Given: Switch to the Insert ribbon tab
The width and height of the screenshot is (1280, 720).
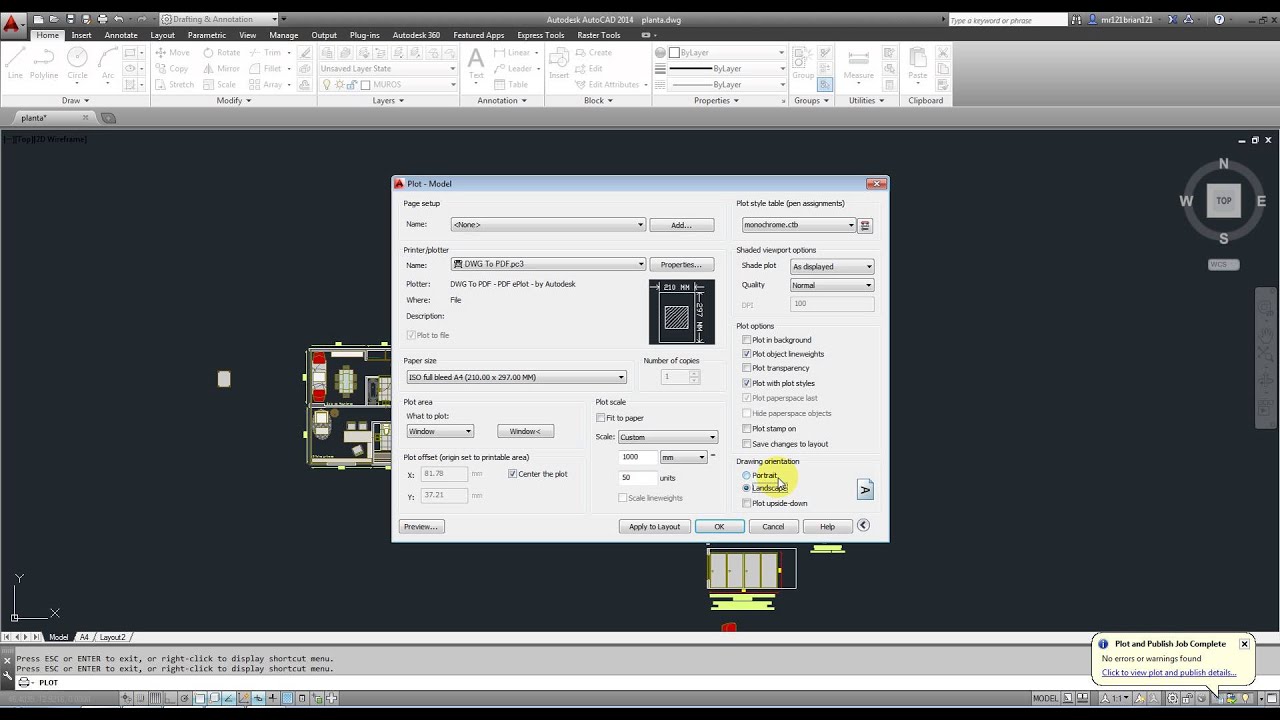Looking at the screenshot, I should coord(81,35).
